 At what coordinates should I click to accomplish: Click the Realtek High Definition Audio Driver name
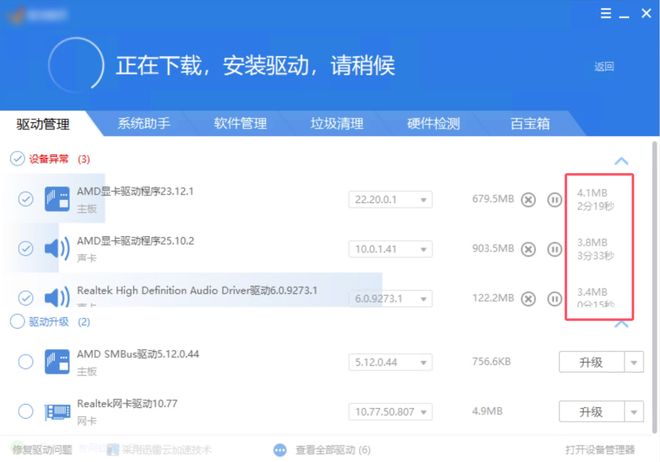coord(197,290)
